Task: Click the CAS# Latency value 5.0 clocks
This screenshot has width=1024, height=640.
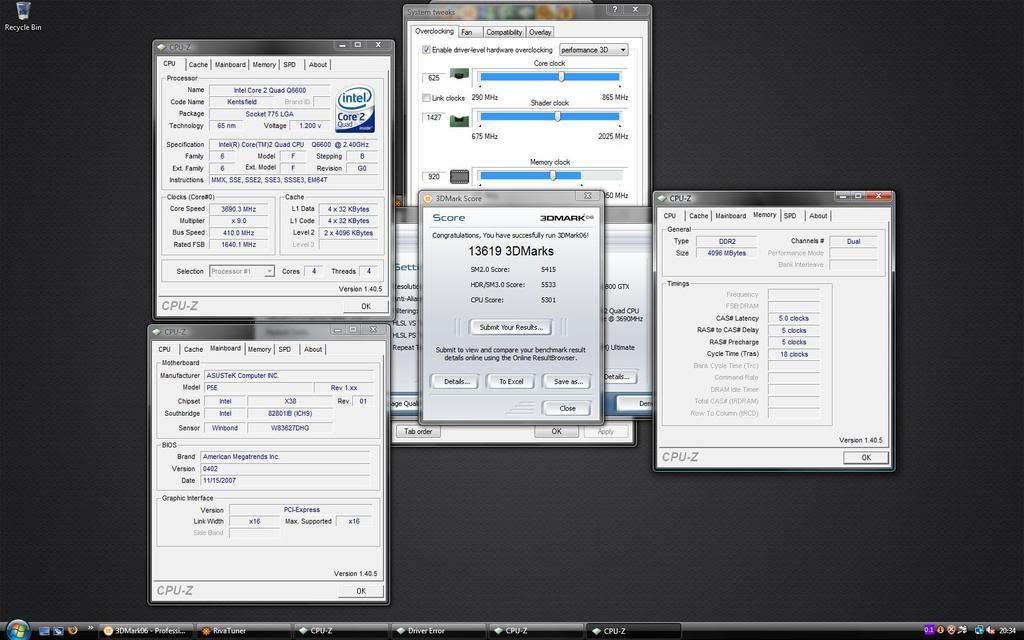Action: pos(793,318)
